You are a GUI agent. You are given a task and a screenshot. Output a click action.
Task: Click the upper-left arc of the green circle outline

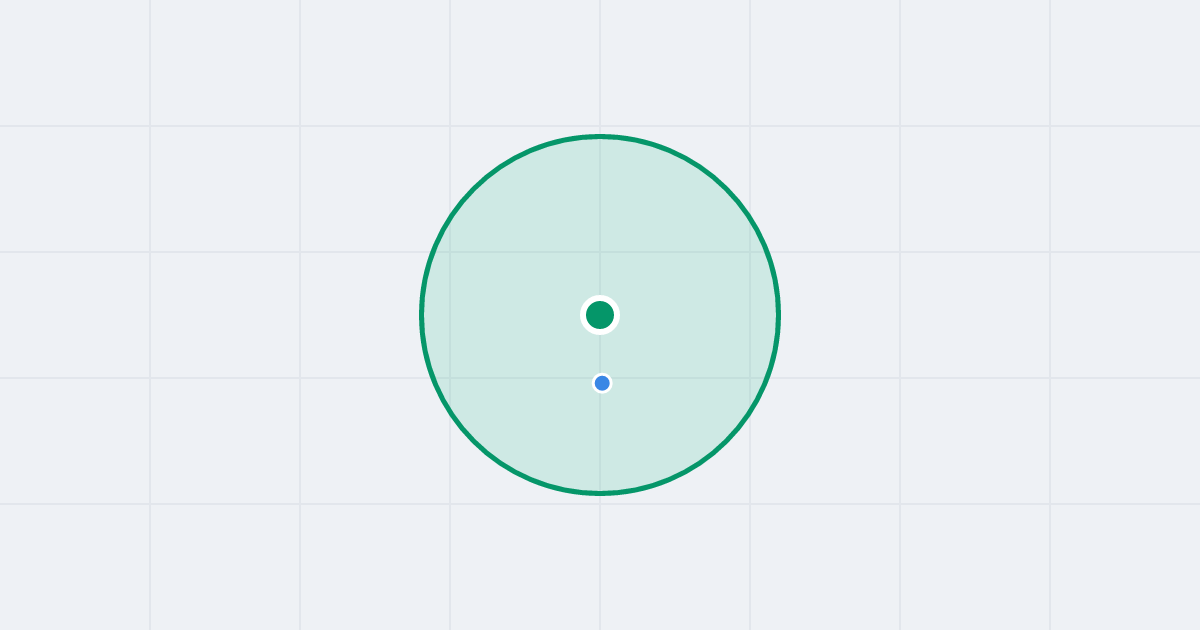coord(474,189)
